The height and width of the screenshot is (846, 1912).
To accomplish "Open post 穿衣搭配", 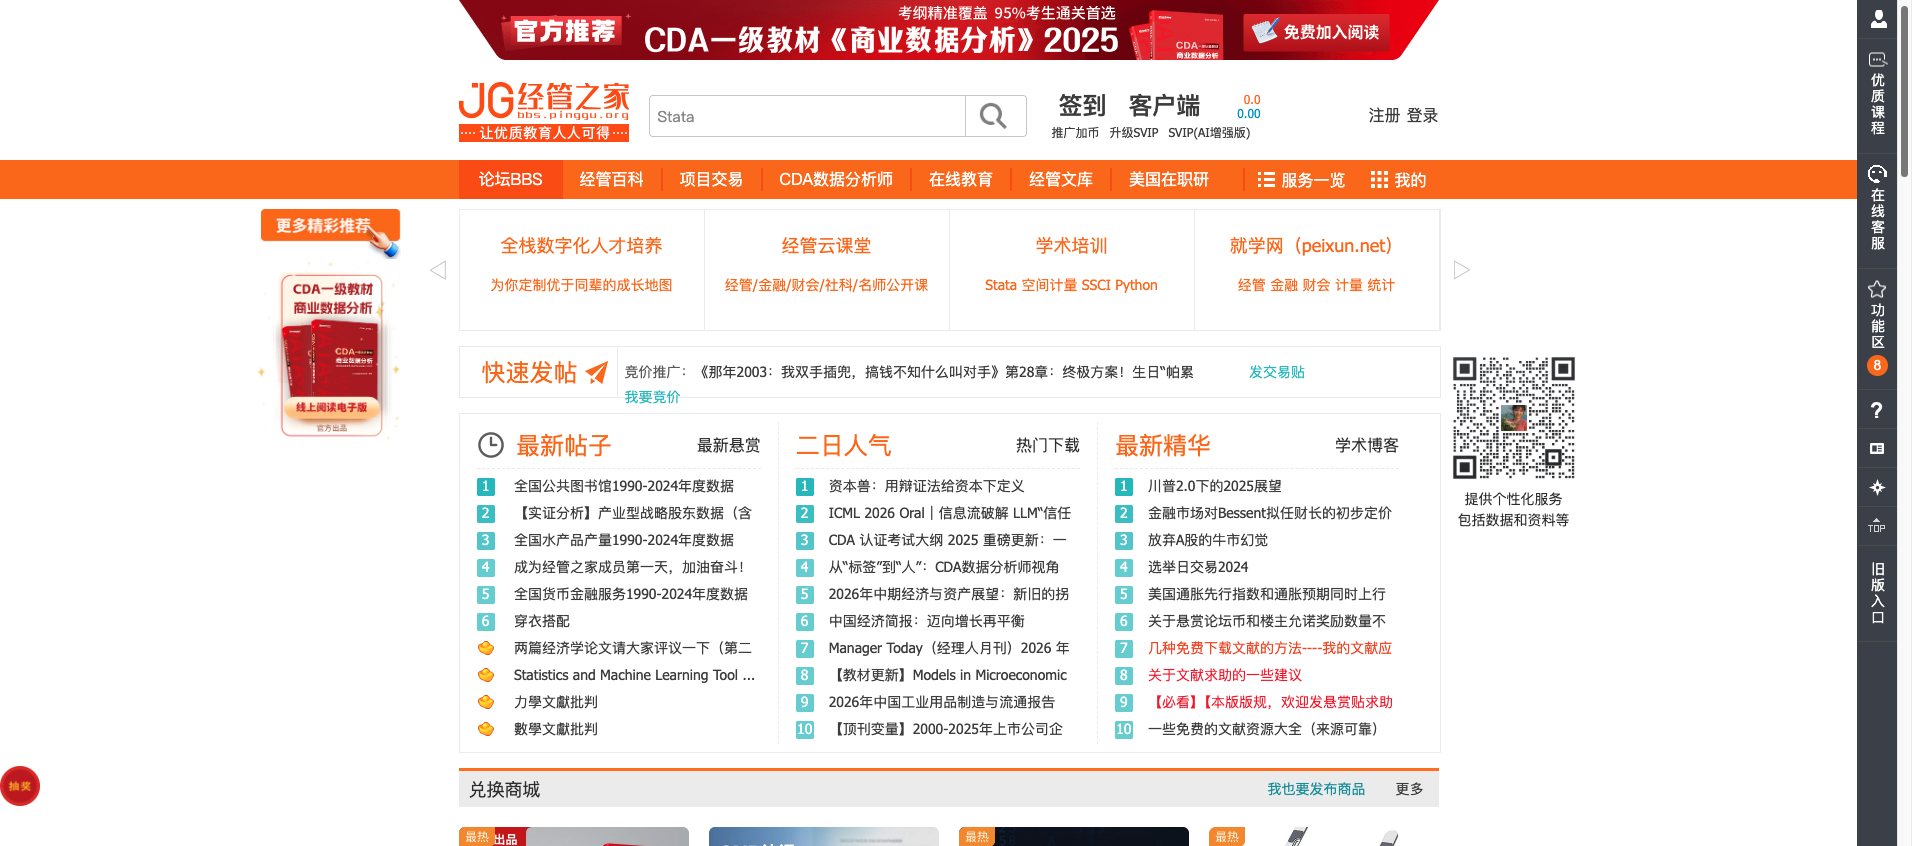I will point(541,621).
